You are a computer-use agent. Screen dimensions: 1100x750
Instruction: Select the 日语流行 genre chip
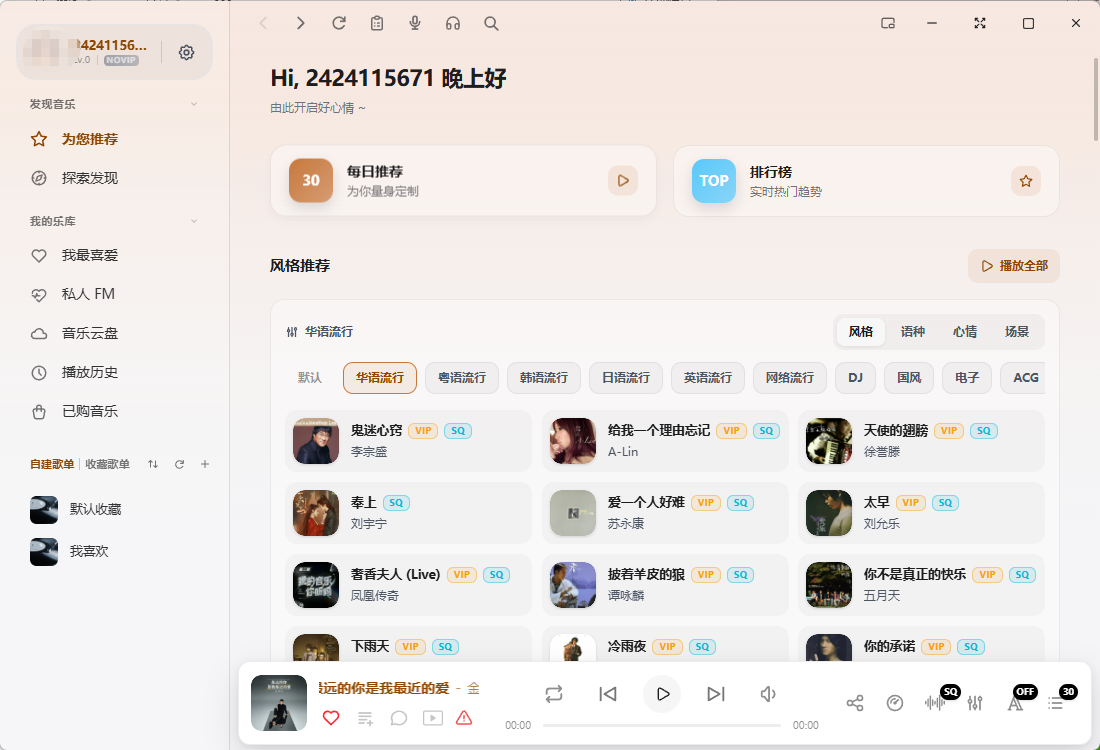pos(626,377)
